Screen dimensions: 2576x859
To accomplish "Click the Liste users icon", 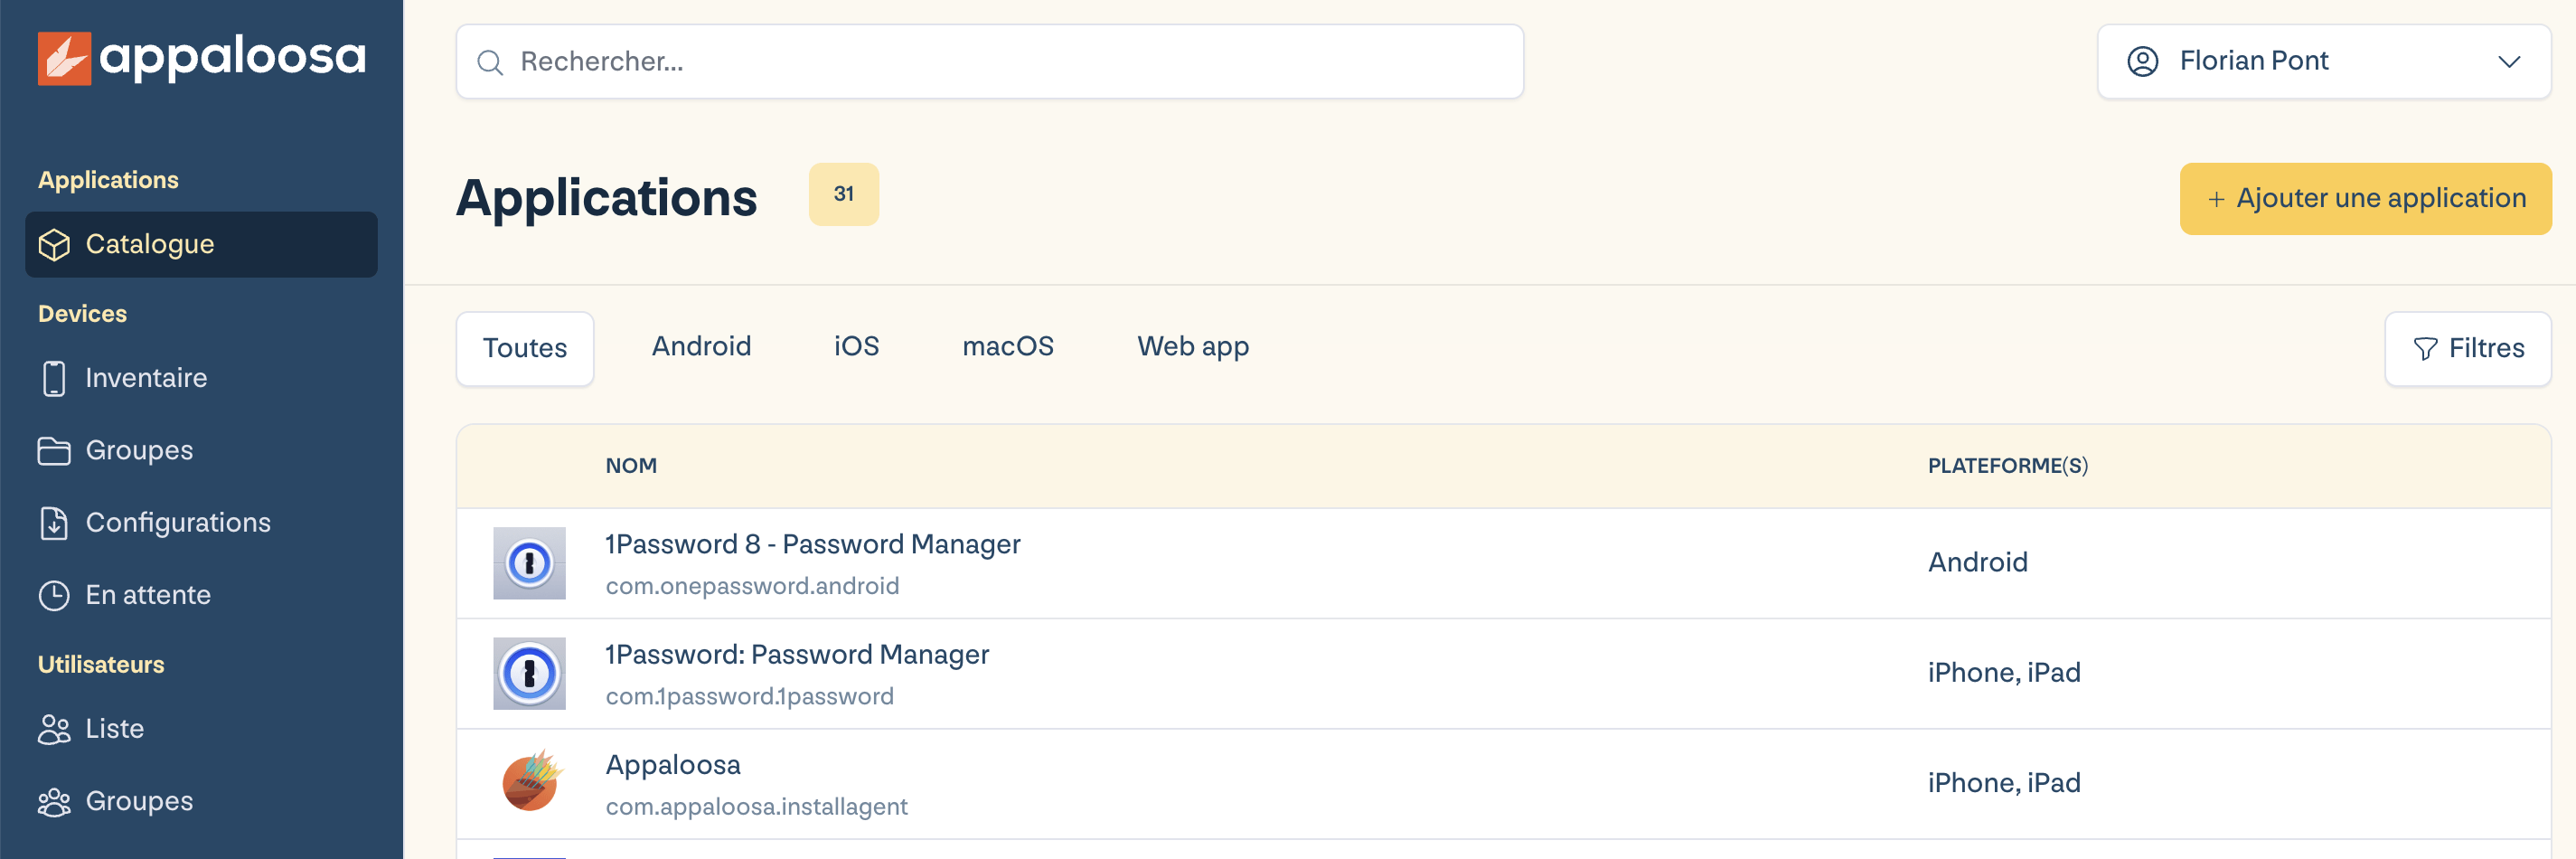I will tap(54, 730).
